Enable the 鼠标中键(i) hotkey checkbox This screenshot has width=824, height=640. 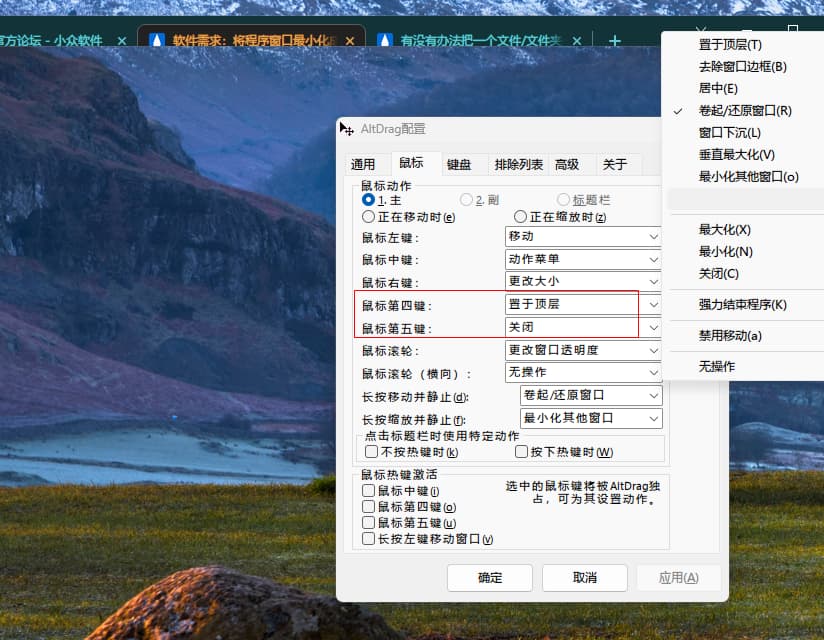371,491
